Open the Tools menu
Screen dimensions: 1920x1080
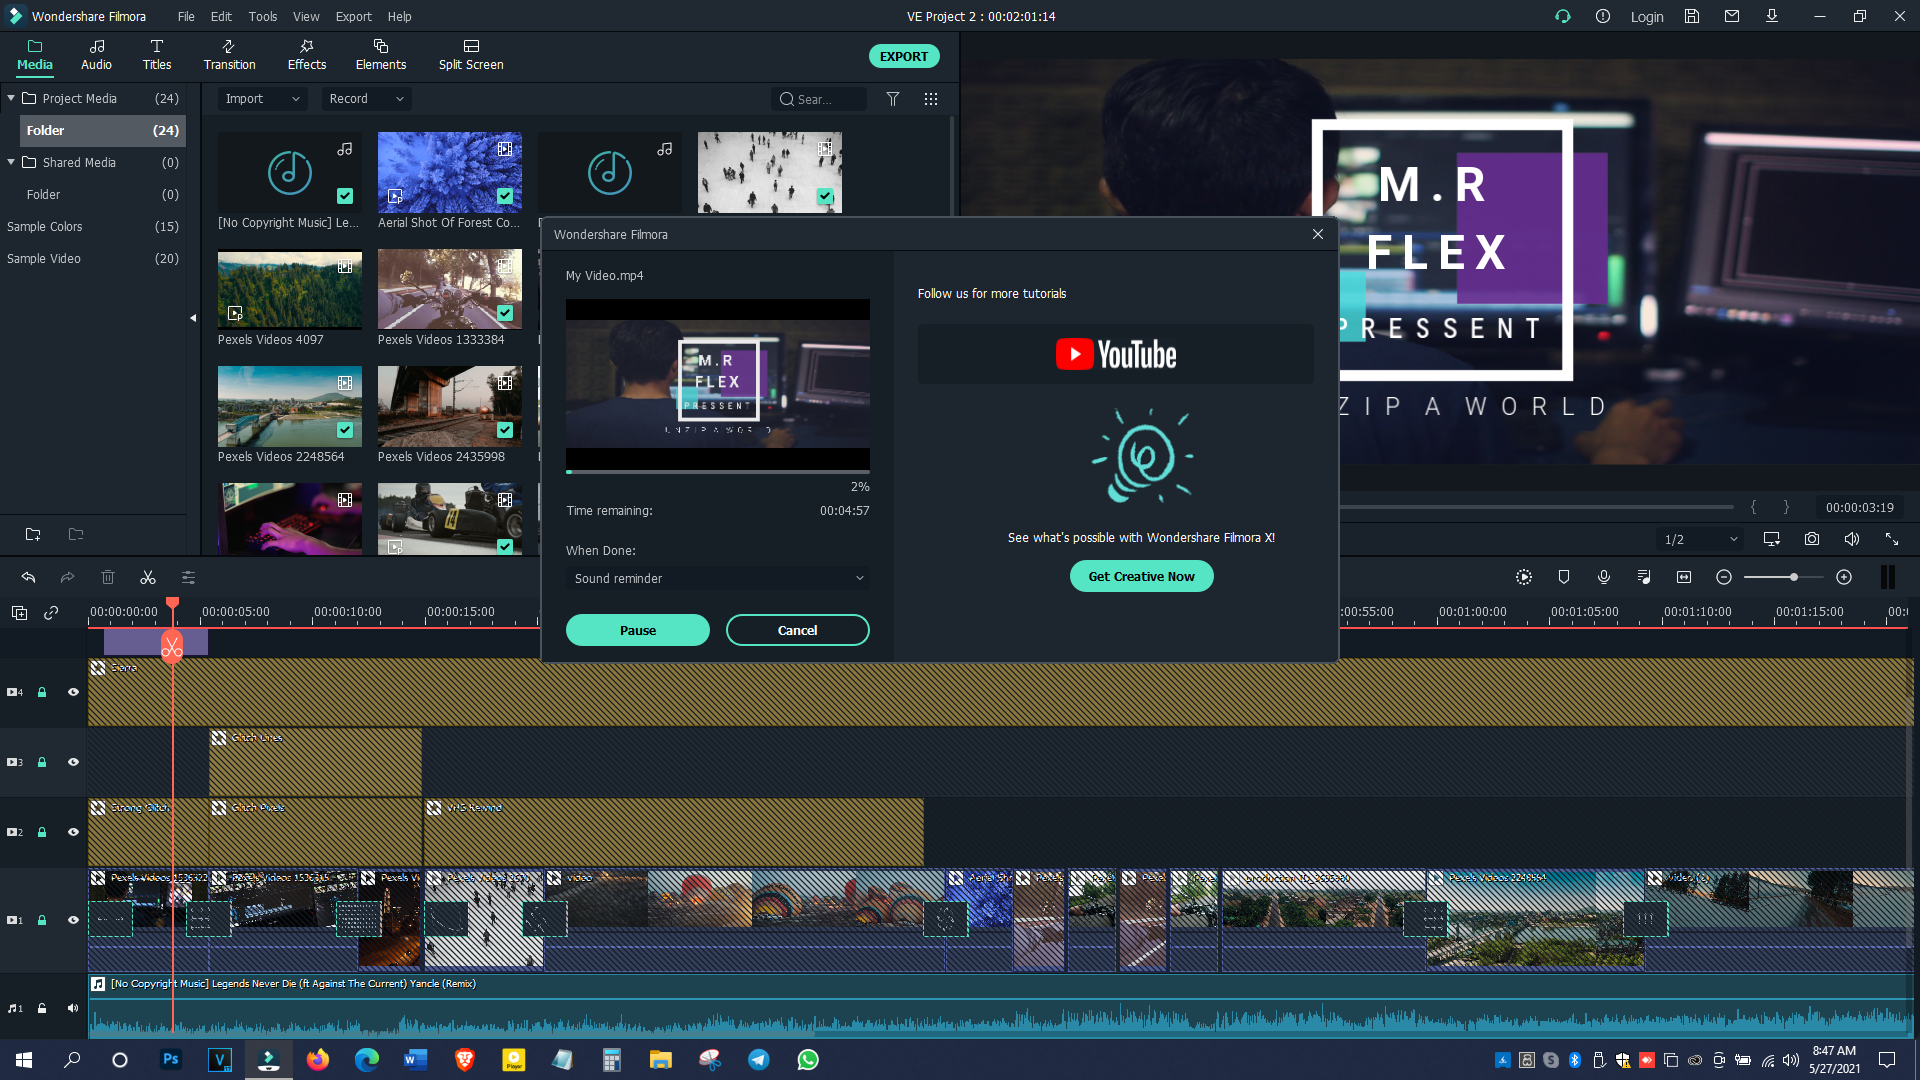tap(262, 16)
